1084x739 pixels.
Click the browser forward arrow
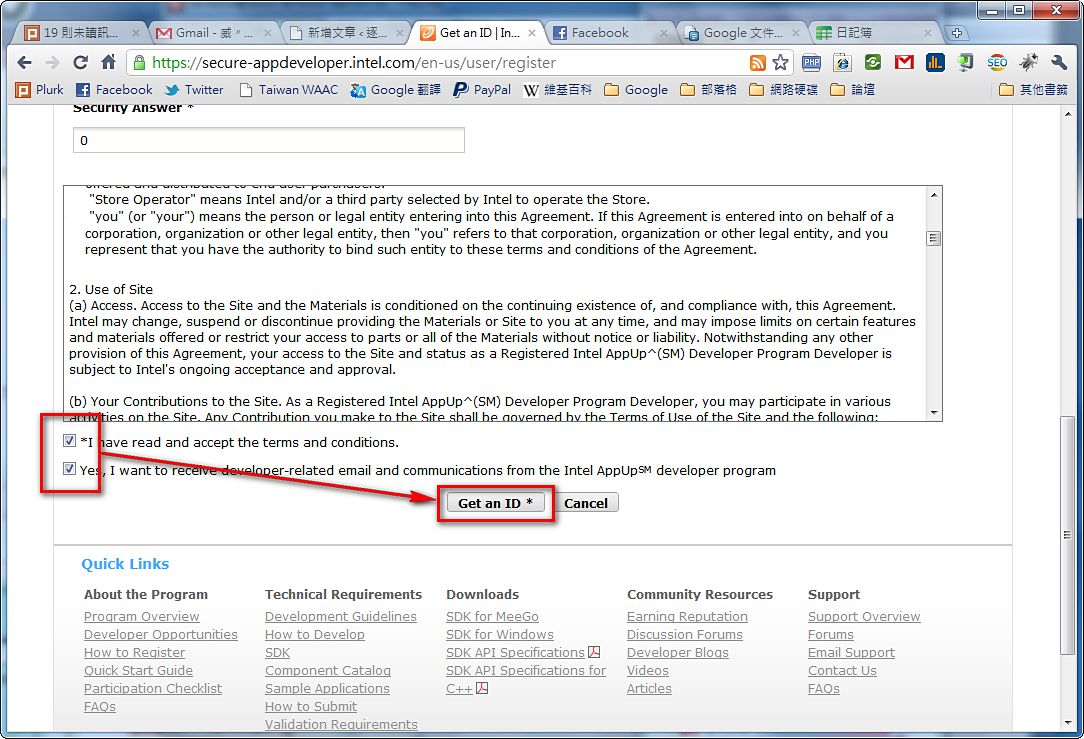53,63
